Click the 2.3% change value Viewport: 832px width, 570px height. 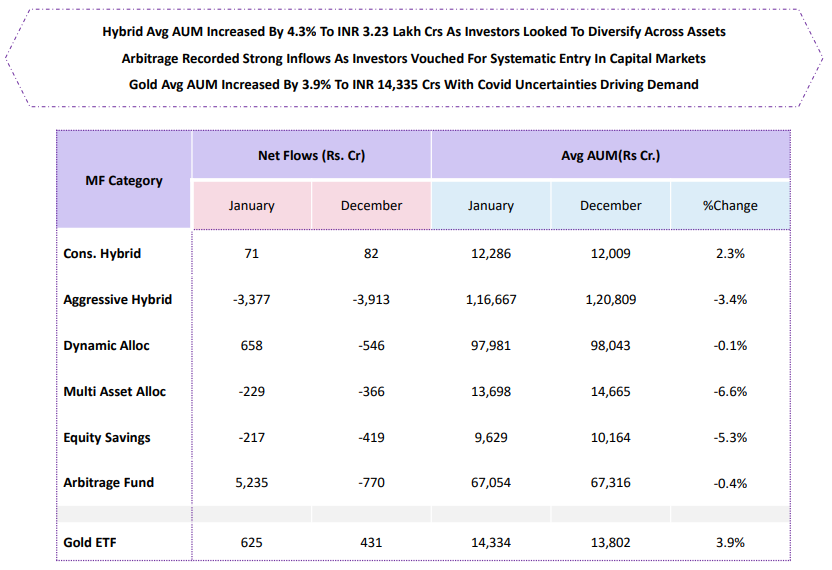point(730,254)
